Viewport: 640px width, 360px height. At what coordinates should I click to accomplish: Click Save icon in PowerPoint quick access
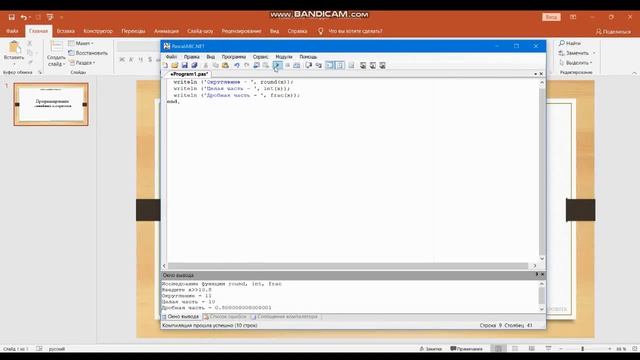[11, 17]
